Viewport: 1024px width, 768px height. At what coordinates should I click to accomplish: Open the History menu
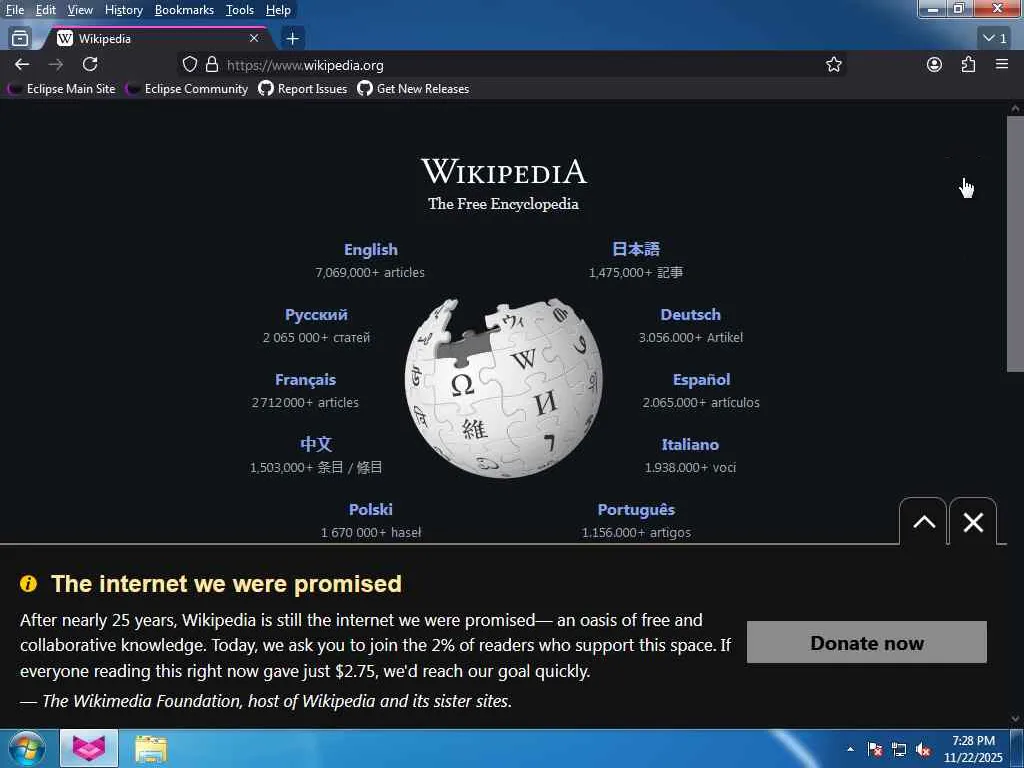pos(124,10)
